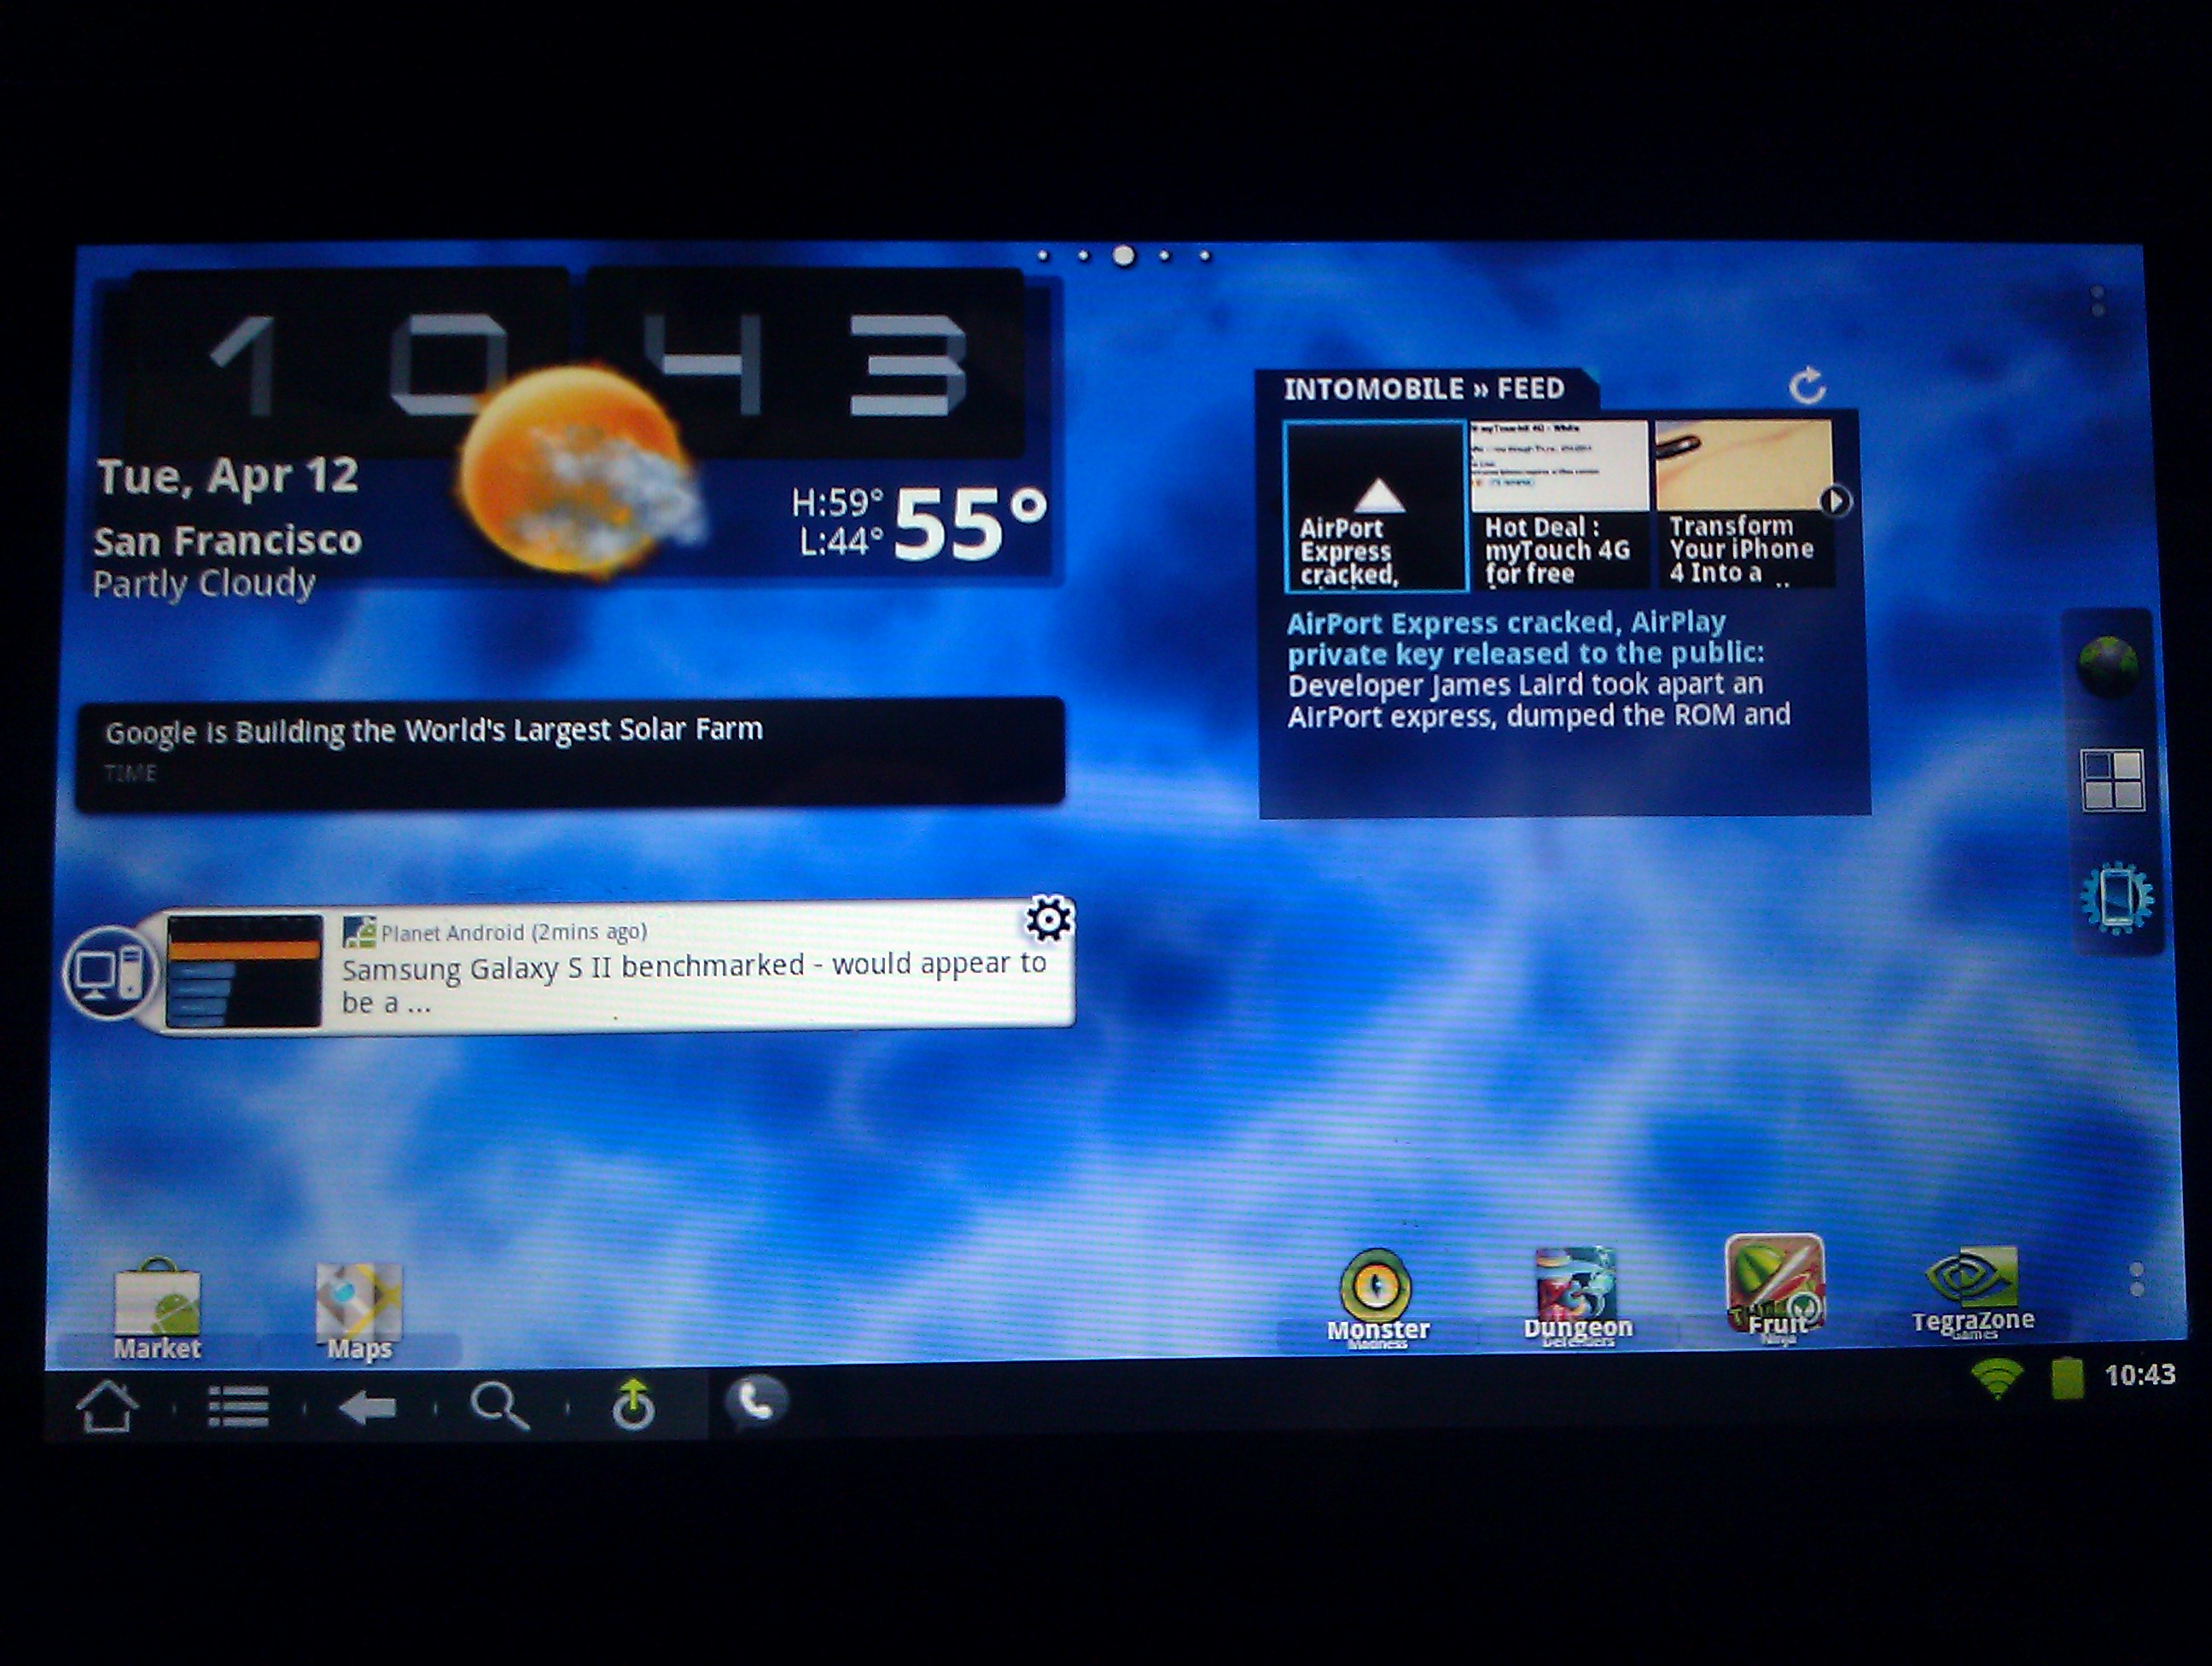Image resolution: width=2212 pixels, height=1666 pixels.
Task: Tap the Home navigation button
Action: click(x=107, y=1406)
